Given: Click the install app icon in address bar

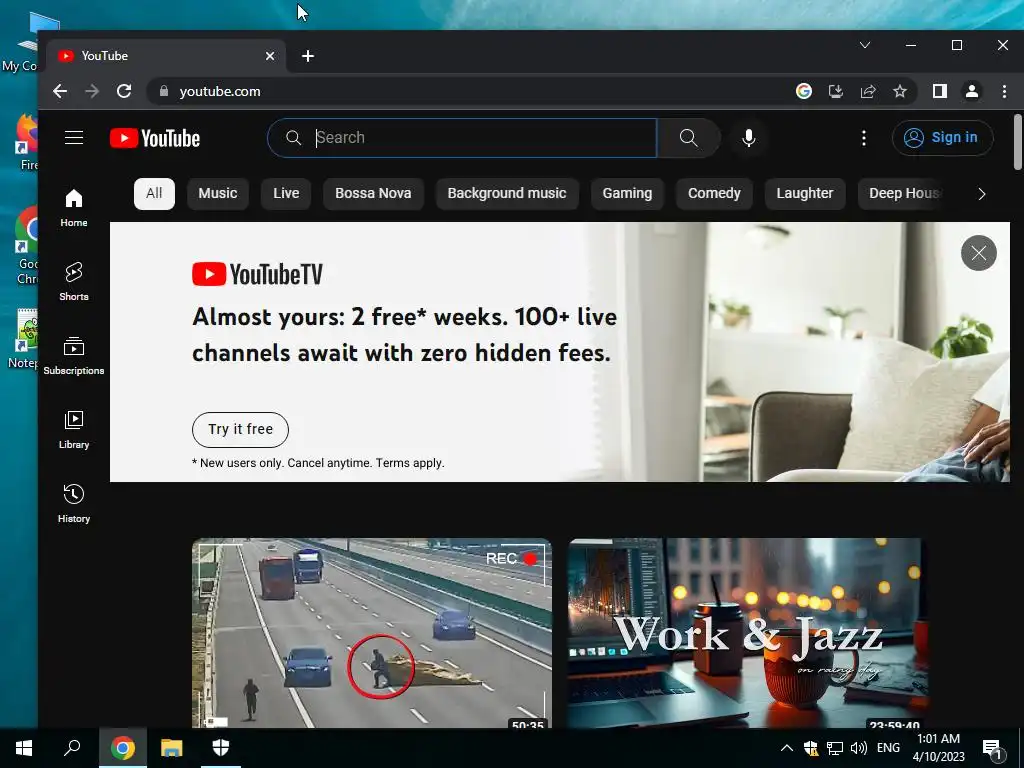Looking at the screenshot, I should tap(836, 91).
